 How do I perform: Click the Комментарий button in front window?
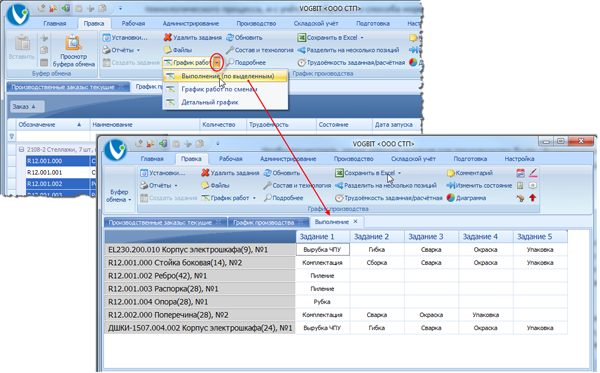coord(470,173)
